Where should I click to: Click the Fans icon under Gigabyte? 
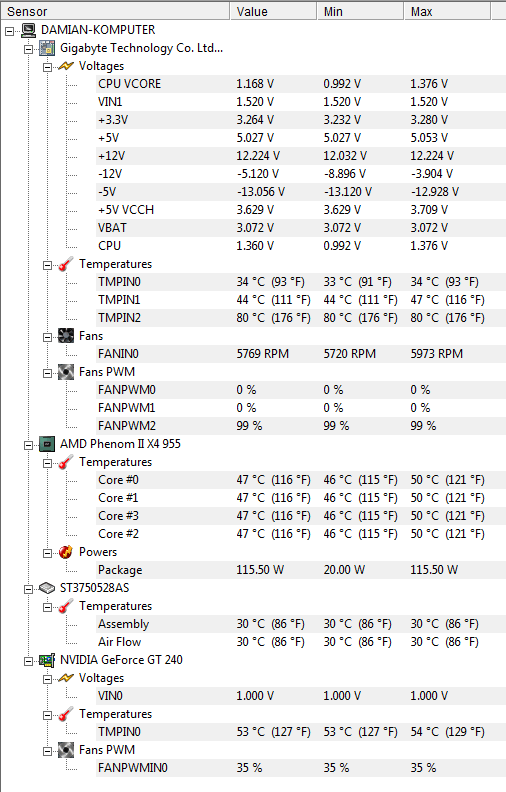point(66,336)
